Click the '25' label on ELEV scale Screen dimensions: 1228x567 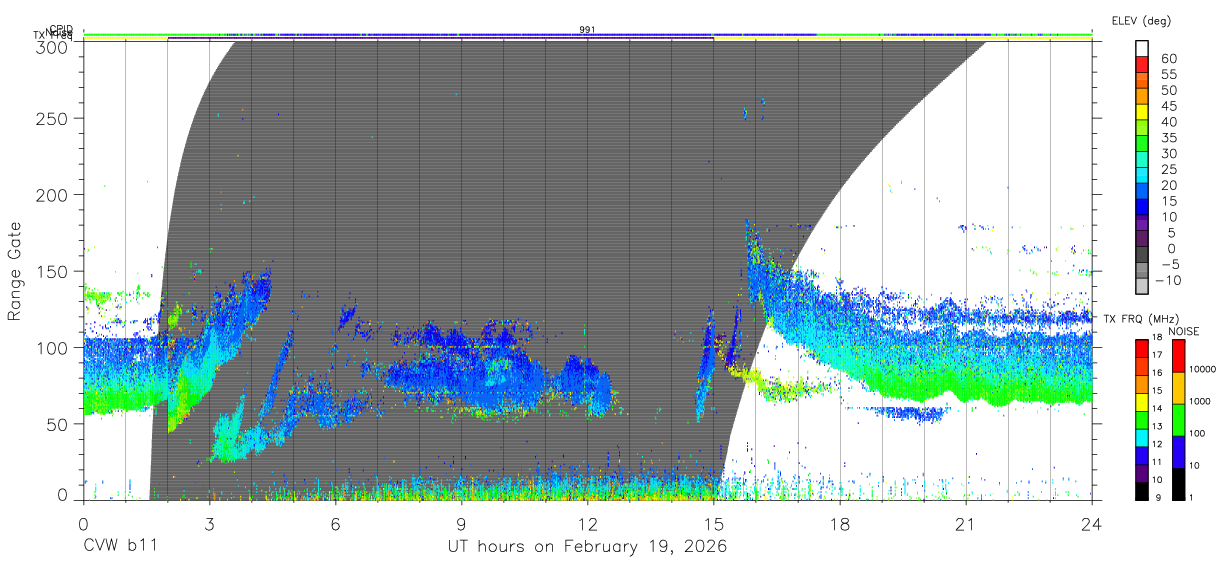tap(1169, 170)
